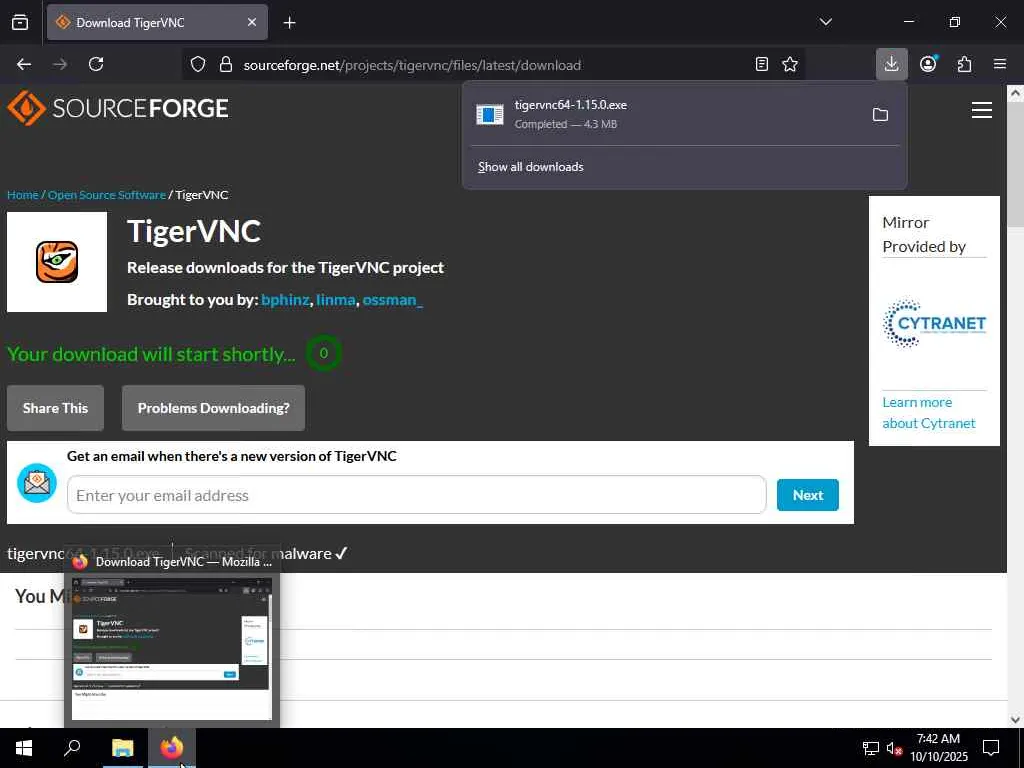Follow Learn more about Cytranet link
This screenshot has width=1024, height=768.
pyautogui.click(x=929, y=413)
